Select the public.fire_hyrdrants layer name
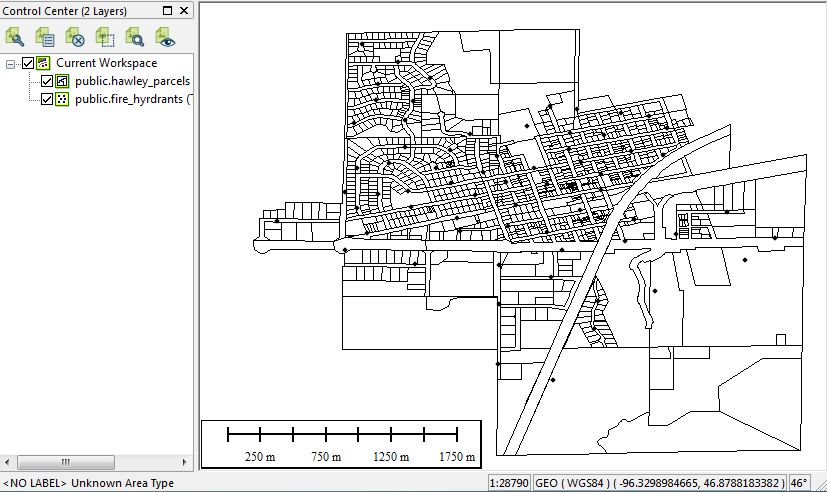The width and height of the screenshot is (827, 492). pyautogui.click(x=132, y=99)
